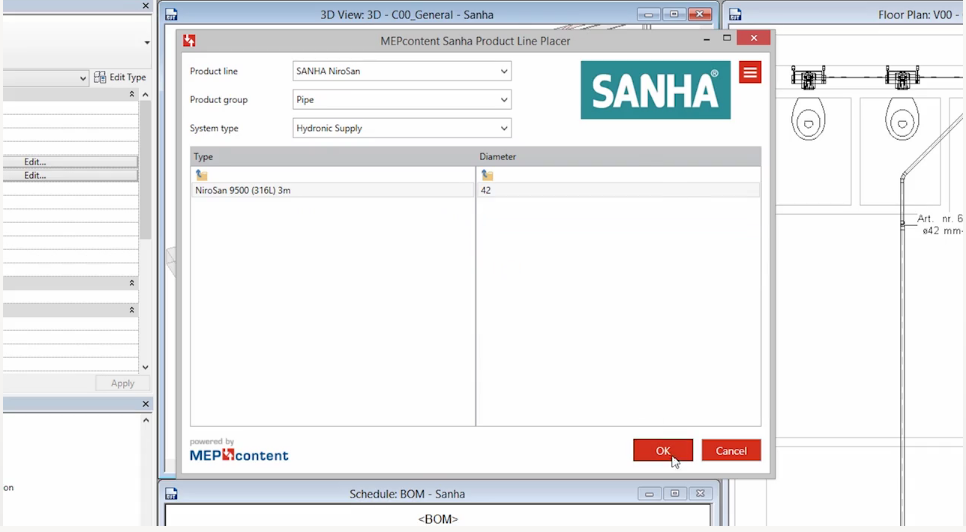
Task: Open the Product line dropdown
Action: (x=402, y=71)
